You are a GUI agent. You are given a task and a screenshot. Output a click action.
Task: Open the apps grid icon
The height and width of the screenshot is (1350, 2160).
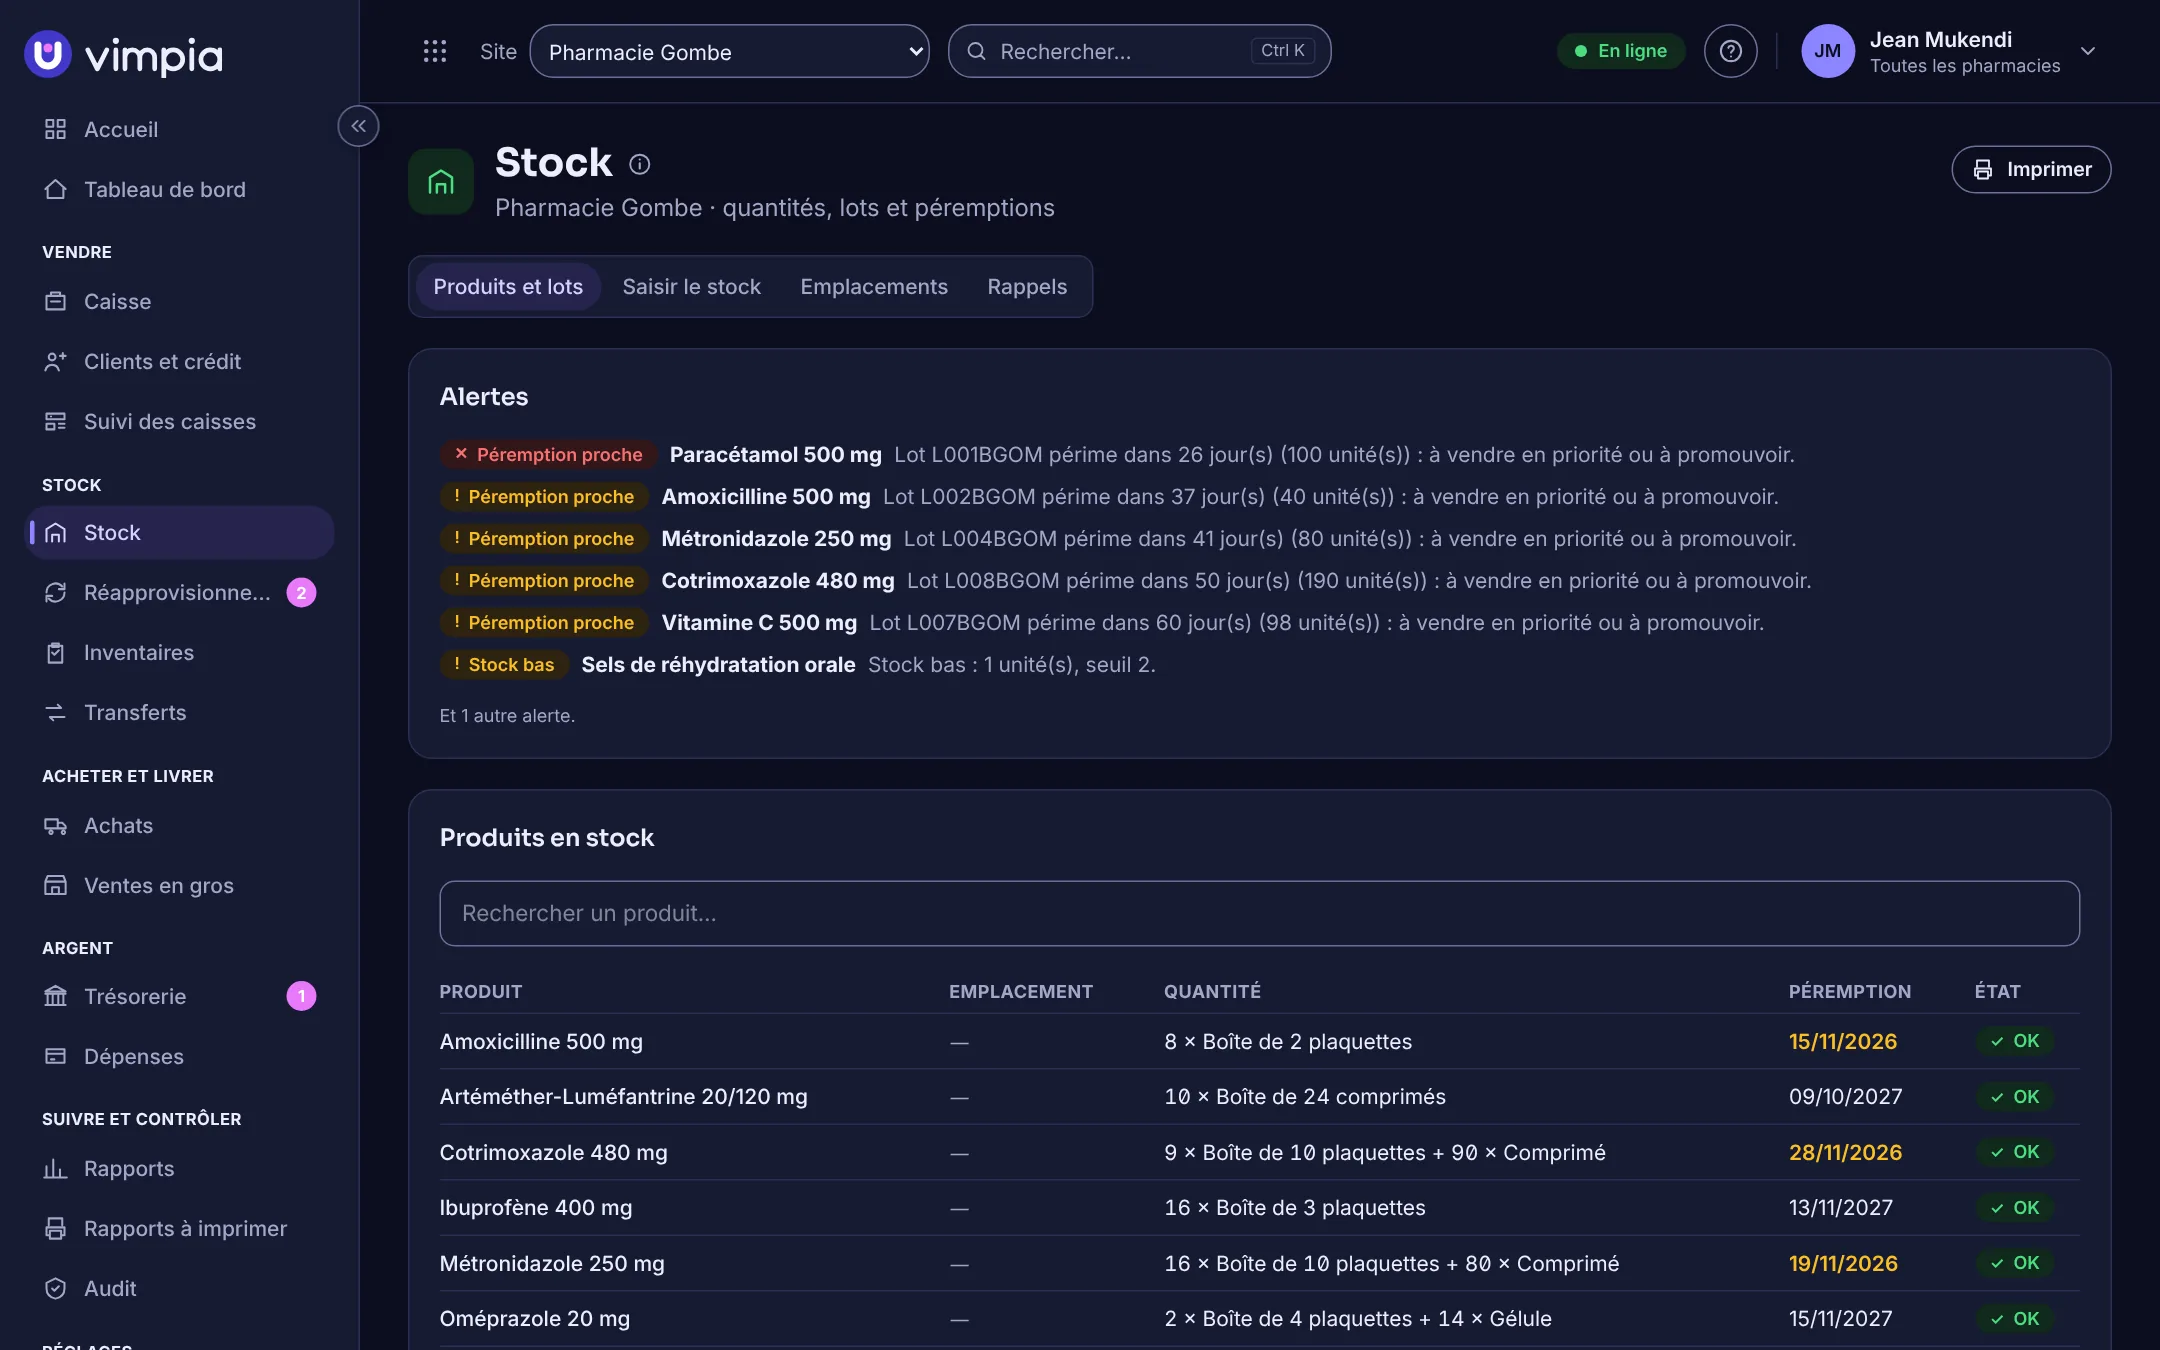[x=434, y=51]
